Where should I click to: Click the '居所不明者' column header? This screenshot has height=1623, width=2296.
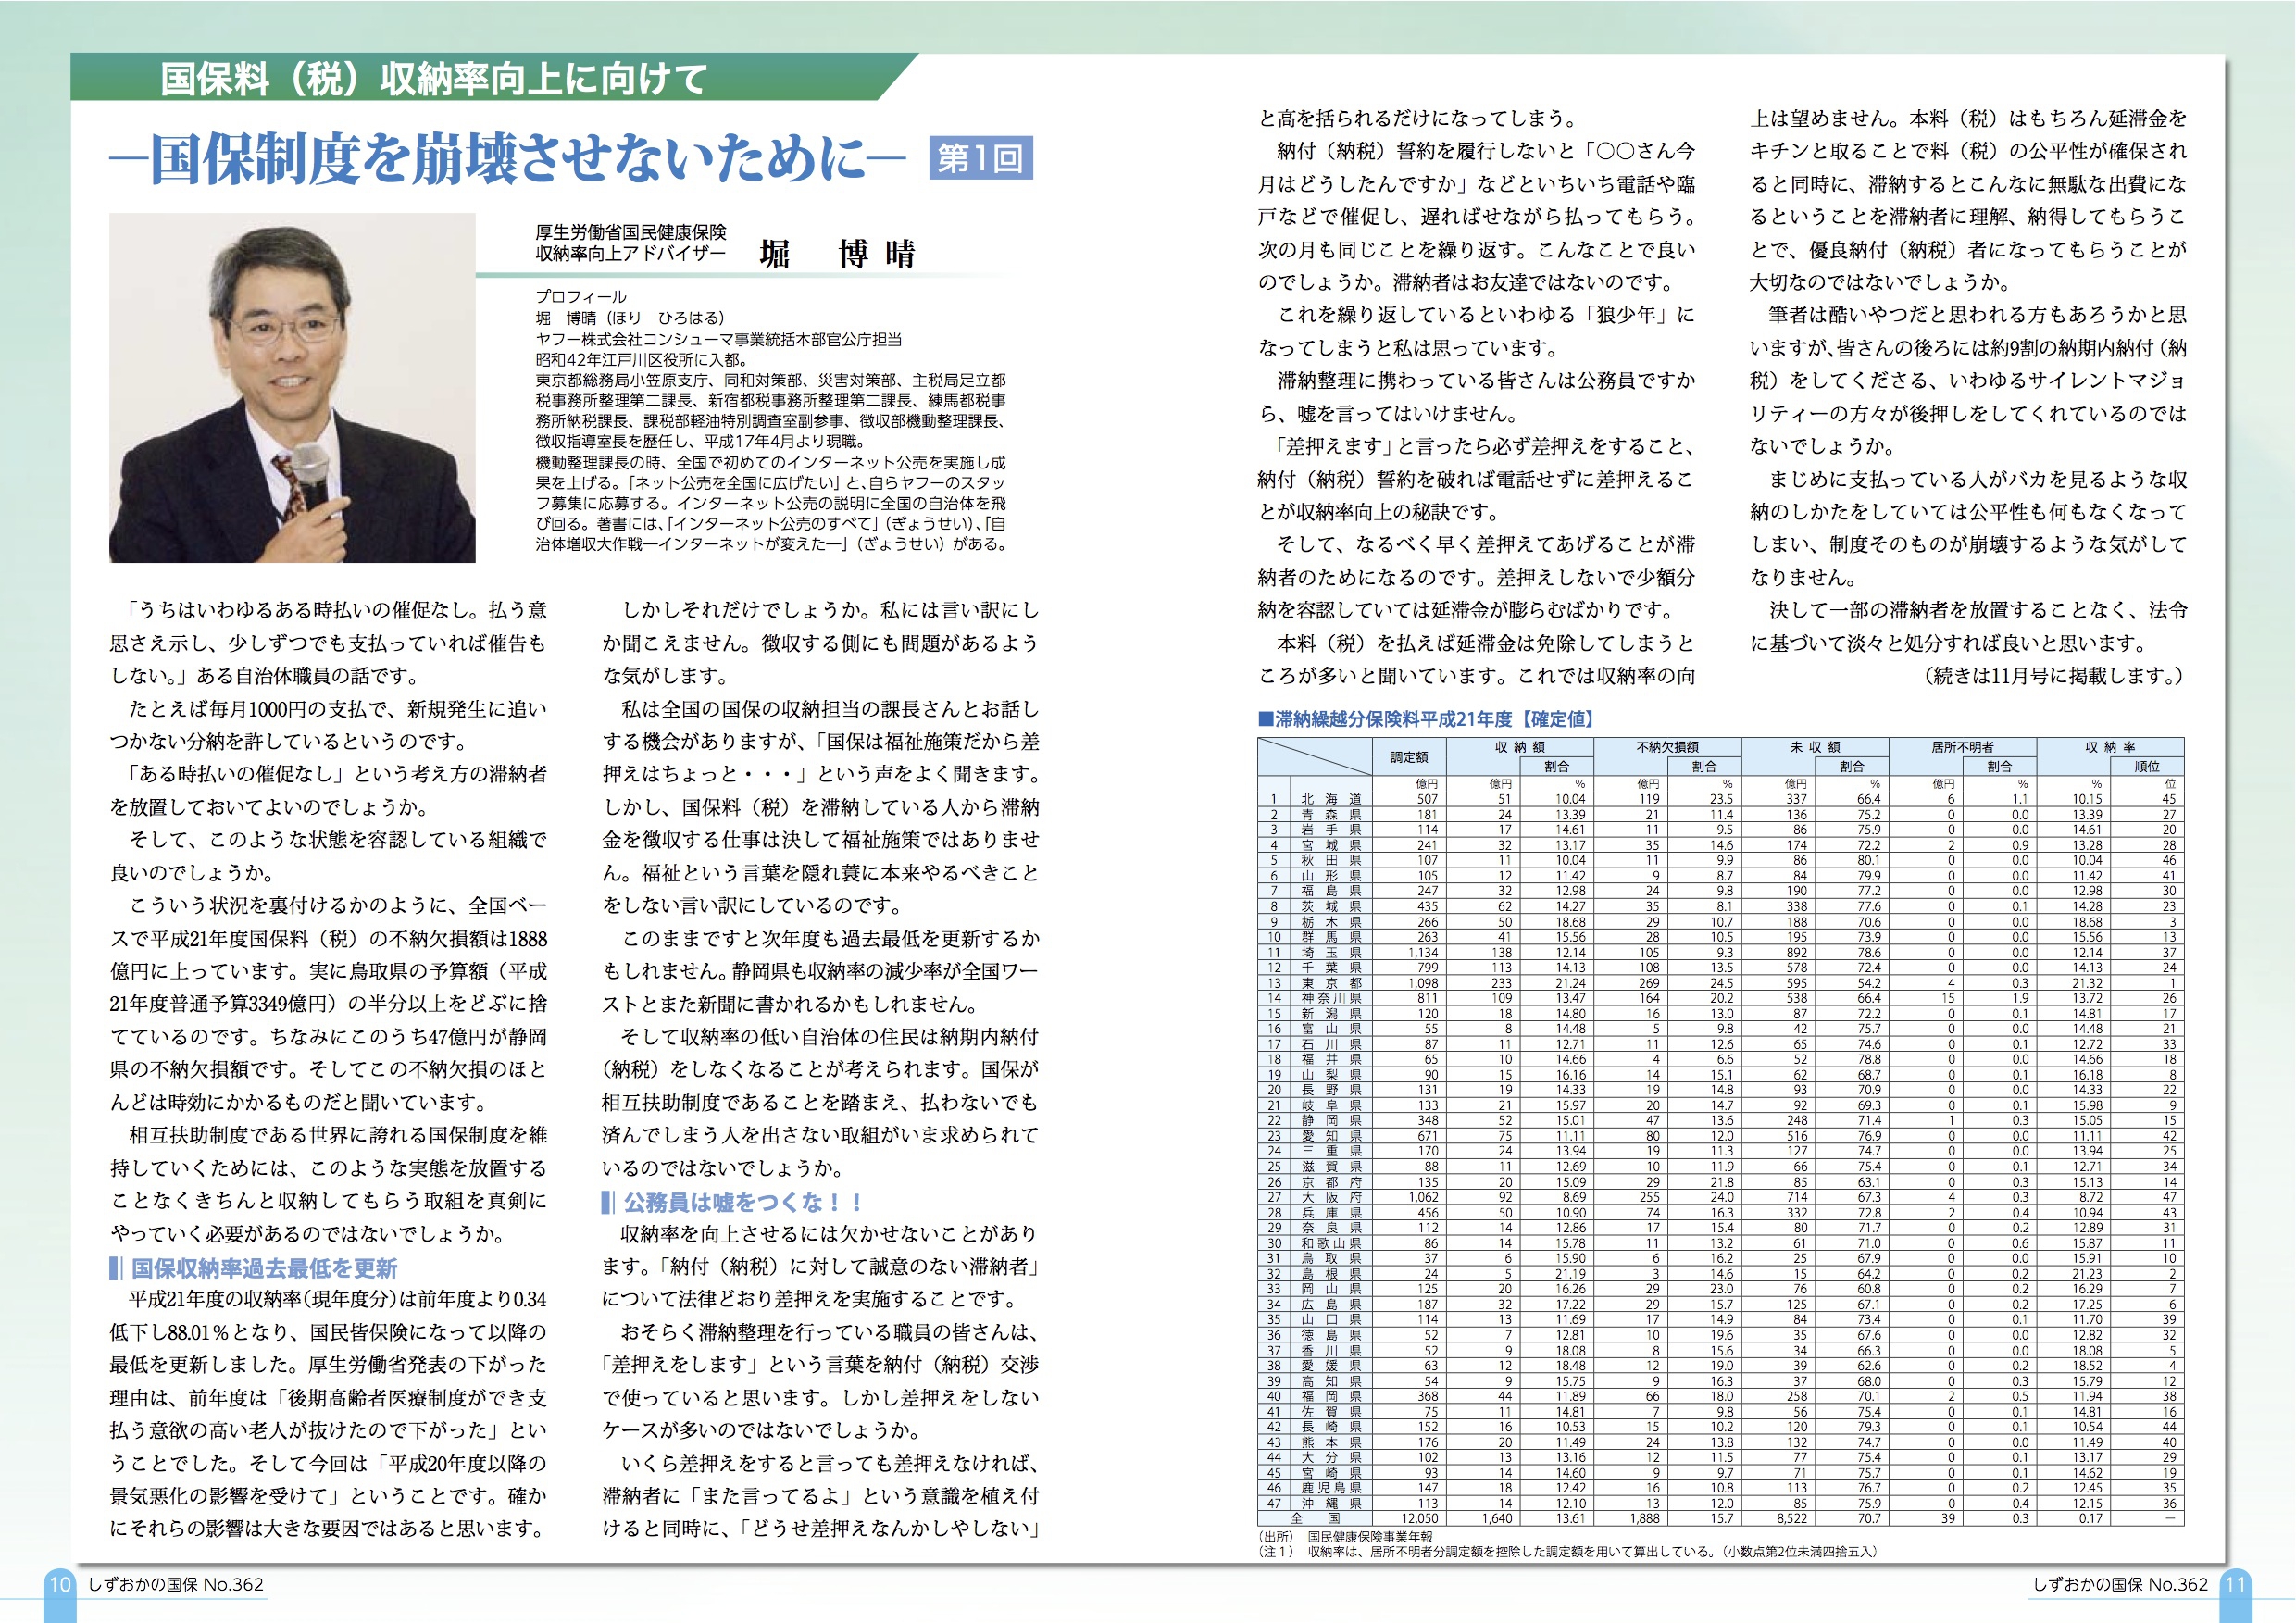(x=1962, y=747)
